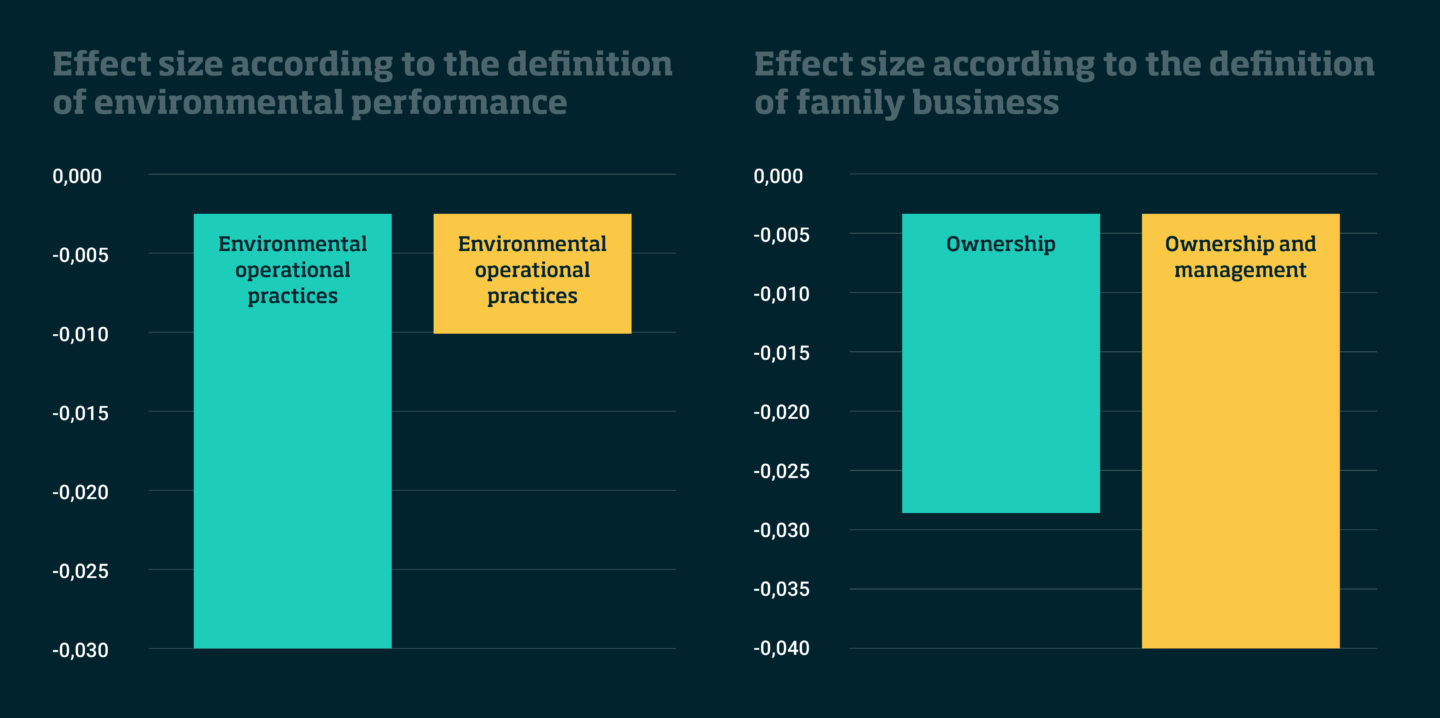Click the environmental performance chart title
The width and height of the screenshot is (1440, 718).
362,83
